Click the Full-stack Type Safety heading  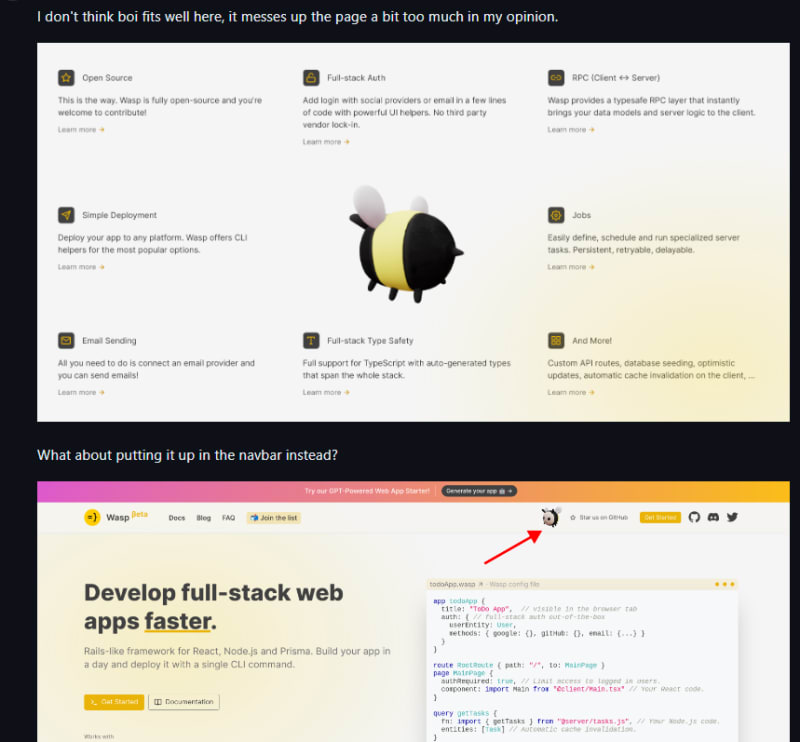[x=370, y=340]
